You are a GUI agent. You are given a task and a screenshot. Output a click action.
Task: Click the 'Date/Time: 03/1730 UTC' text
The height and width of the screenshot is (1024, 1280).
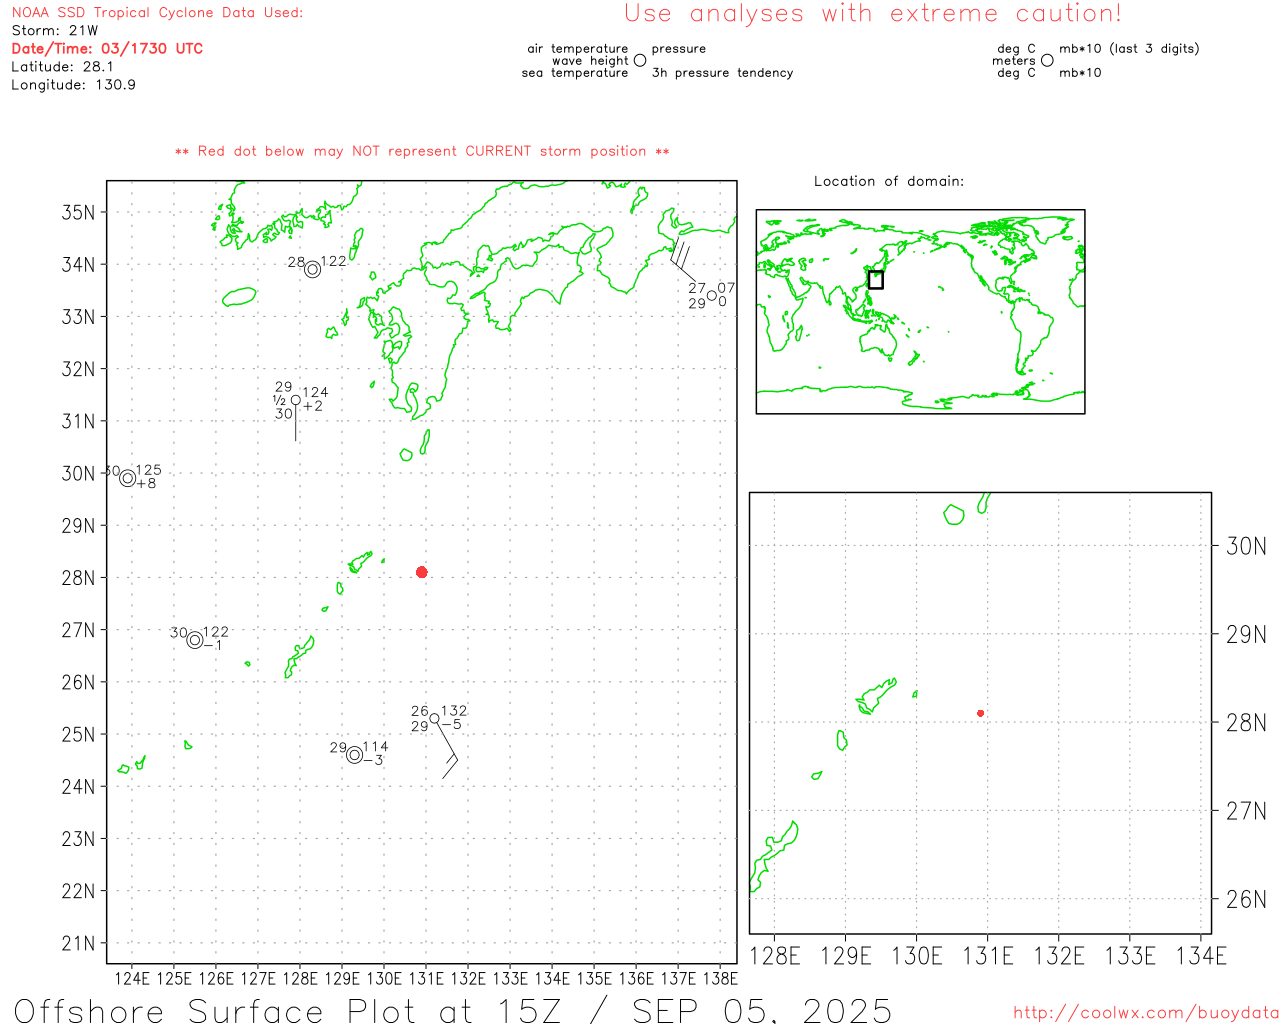pos(107,49)
